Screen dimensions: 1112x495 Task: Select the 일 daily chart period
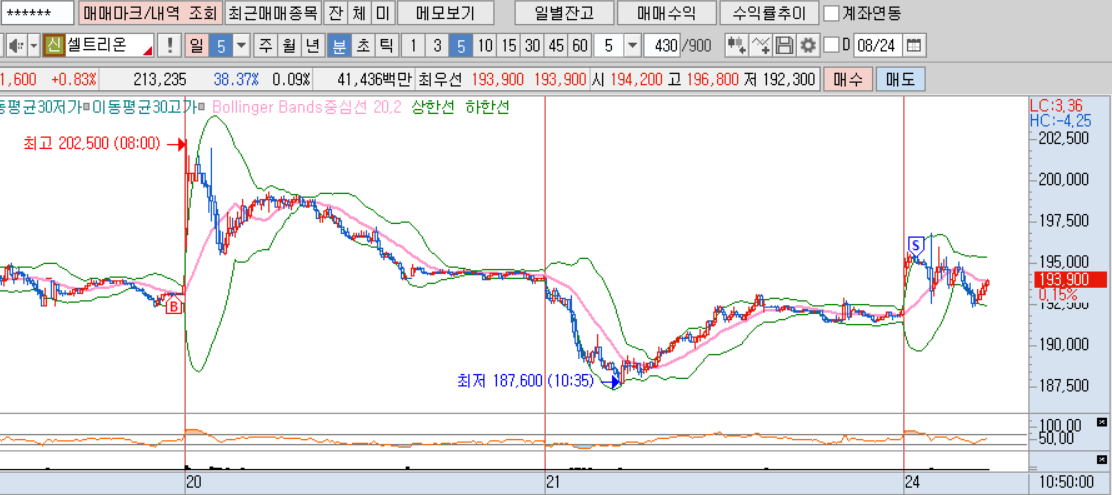tap(196, 46)
